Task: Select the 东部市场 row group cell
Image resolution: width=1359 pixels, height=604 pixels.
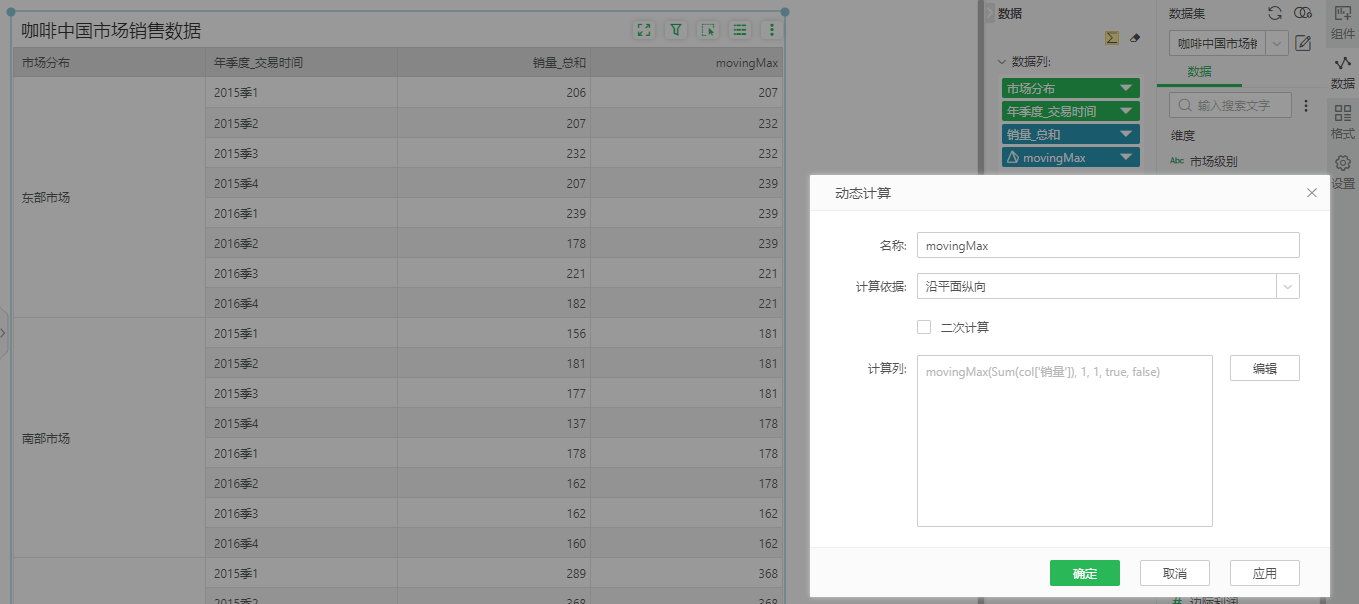Action: coord(109,197)
